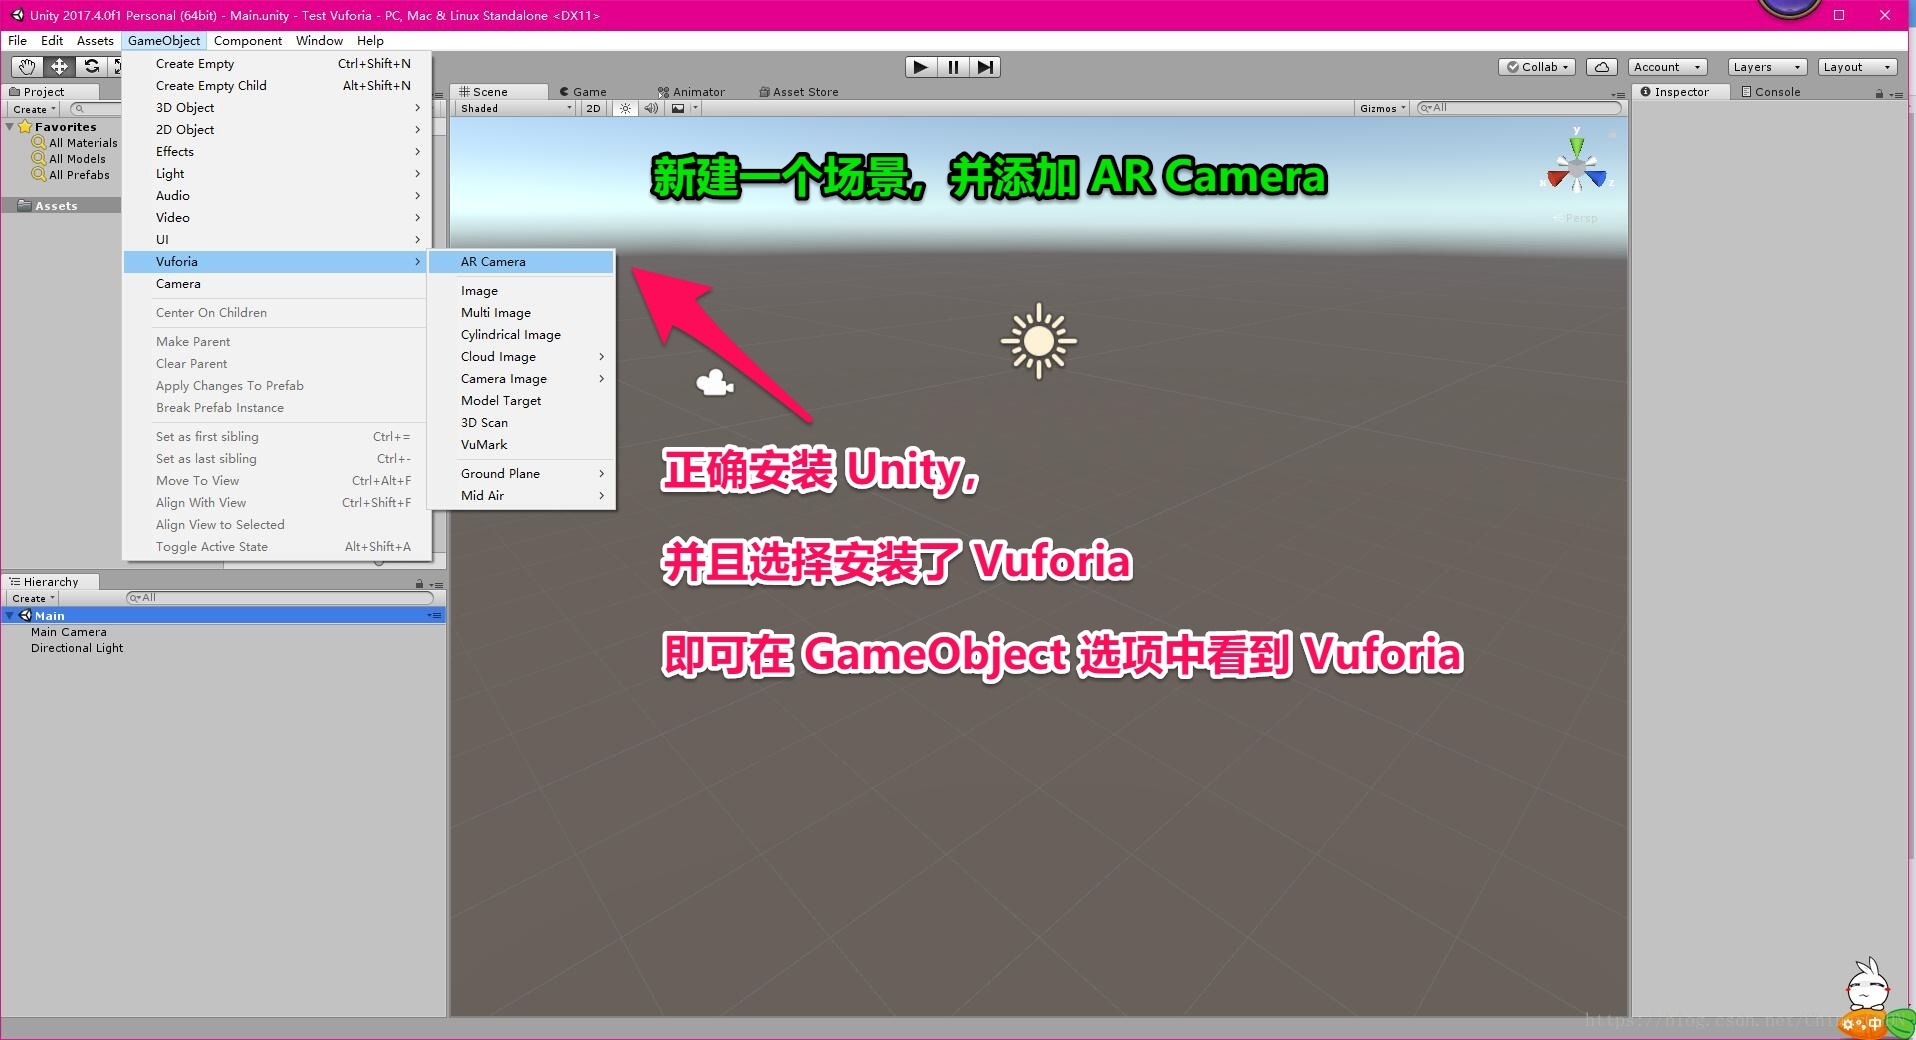1916x1040 pixels.
Task: Click the Hierarchy search field
Action: (279, 598)
